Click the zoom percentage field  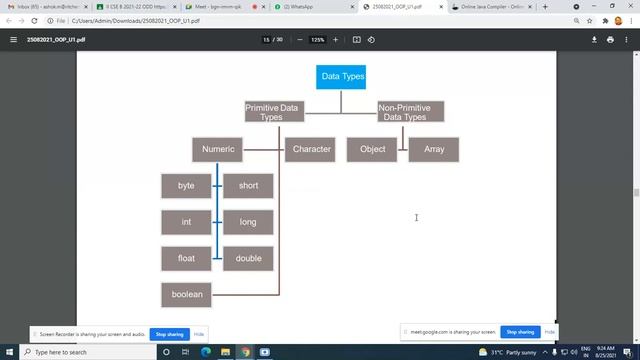318,40
